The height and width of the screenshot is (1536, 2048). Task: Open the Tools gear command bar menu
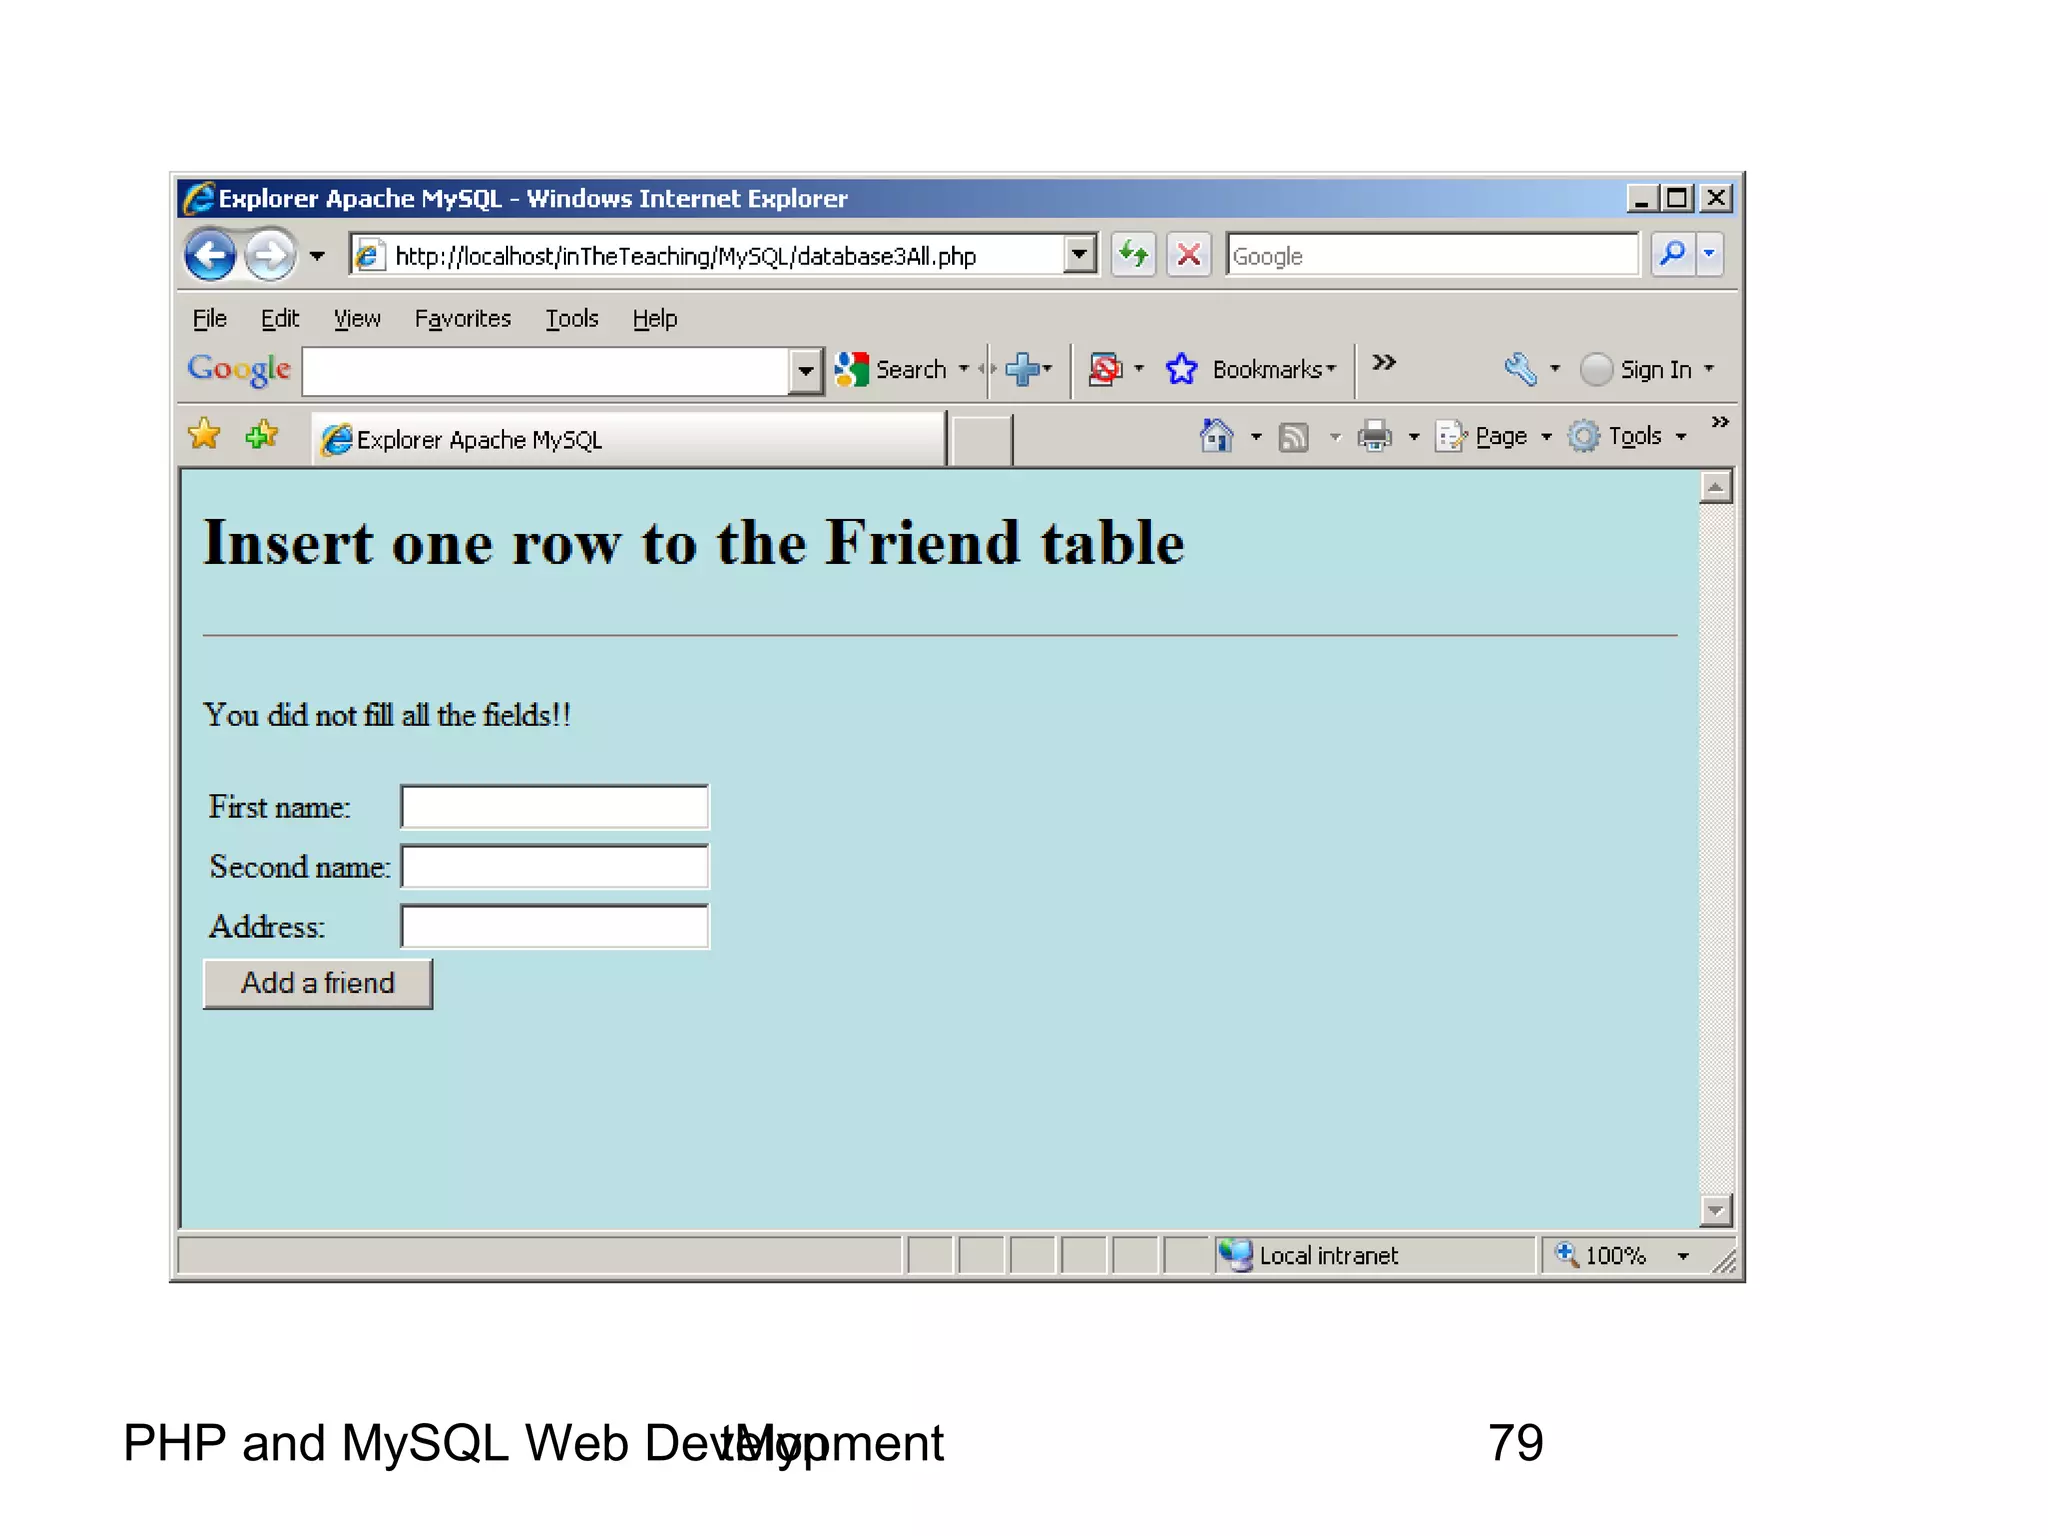pyautogui.click(x=1626, y=436)
